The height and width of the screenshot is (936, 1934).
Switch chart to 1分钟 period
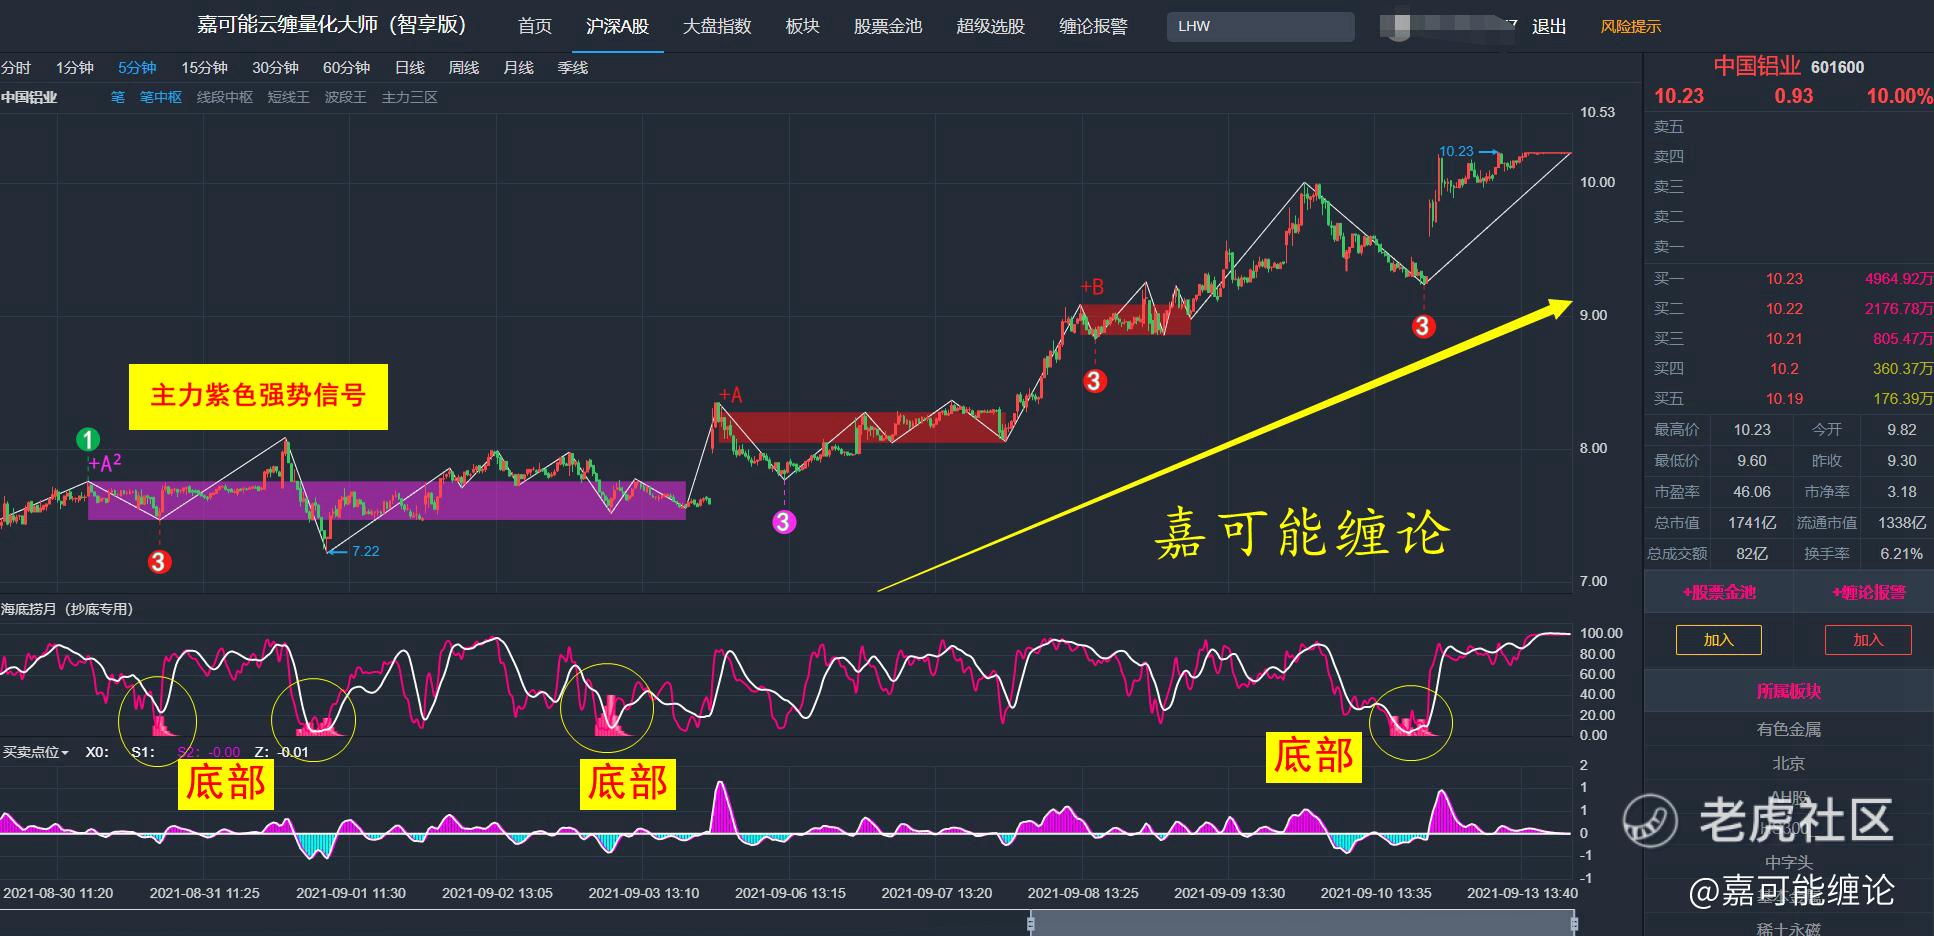75,67
